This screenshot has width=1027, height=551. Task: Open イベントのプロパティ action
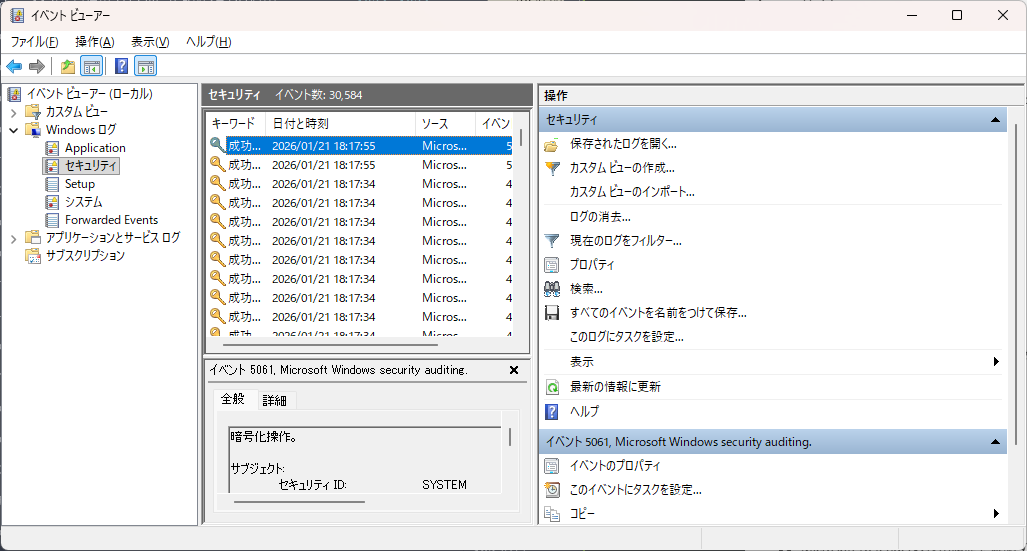(615, 466)
